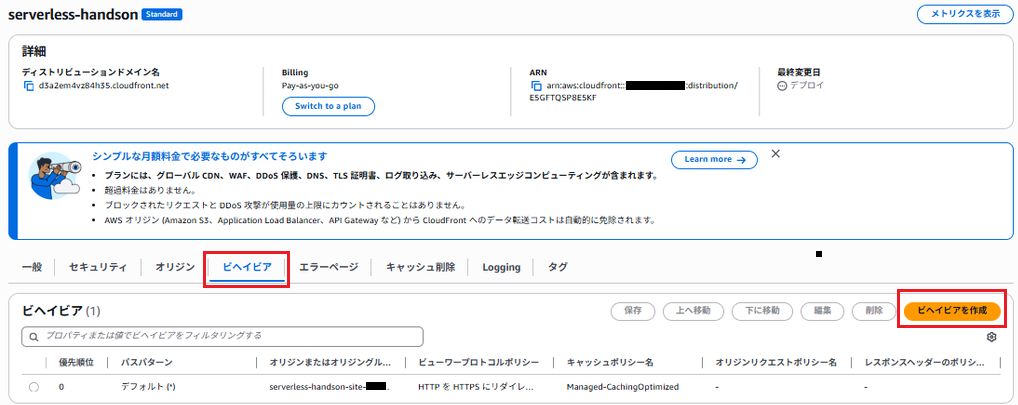This screenshot has width=1018, height=405.
Task: Sort by パスパターン column header
Action: pos(147,363)
